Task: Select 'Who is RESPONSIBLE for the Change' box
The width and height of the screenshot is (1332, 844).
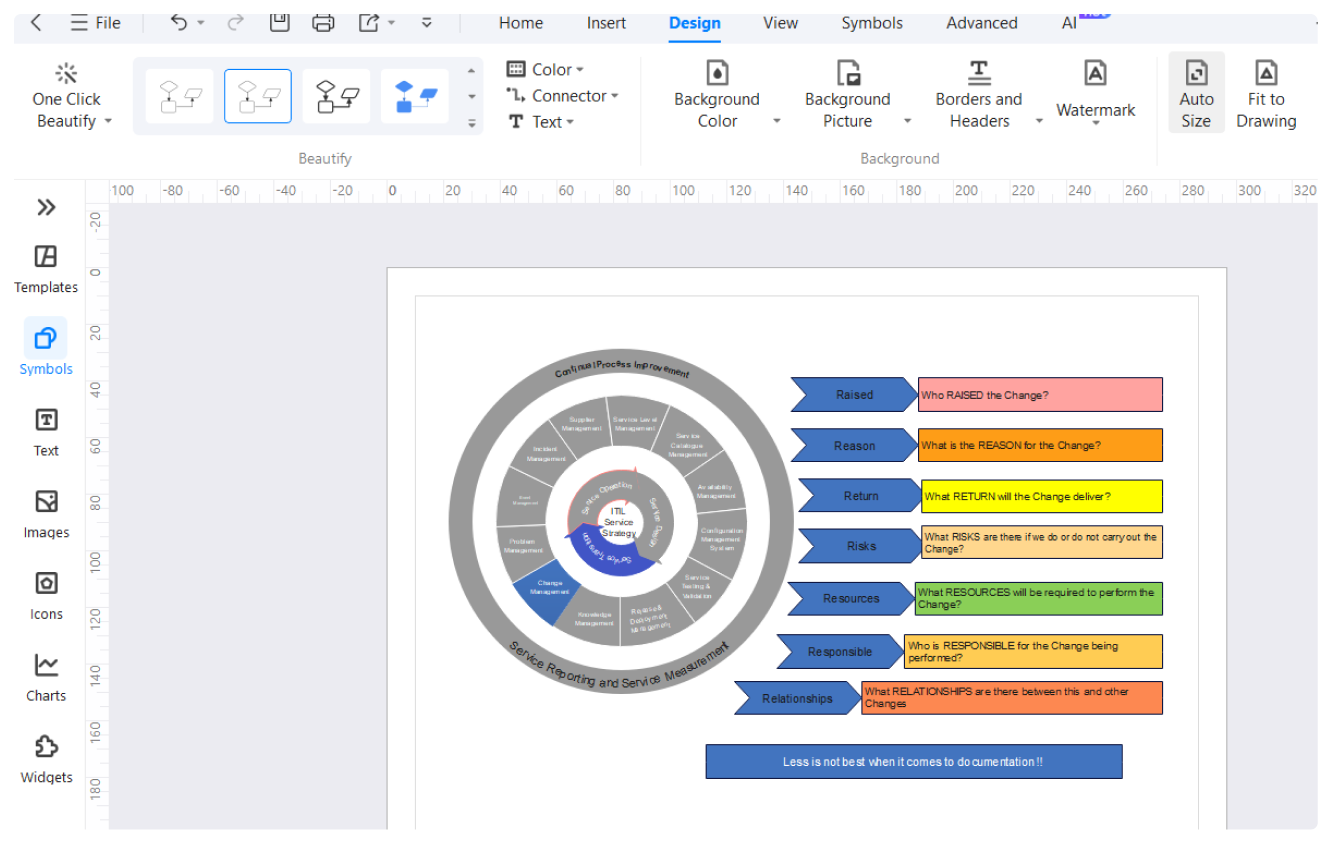Action: coord(1033,652)
